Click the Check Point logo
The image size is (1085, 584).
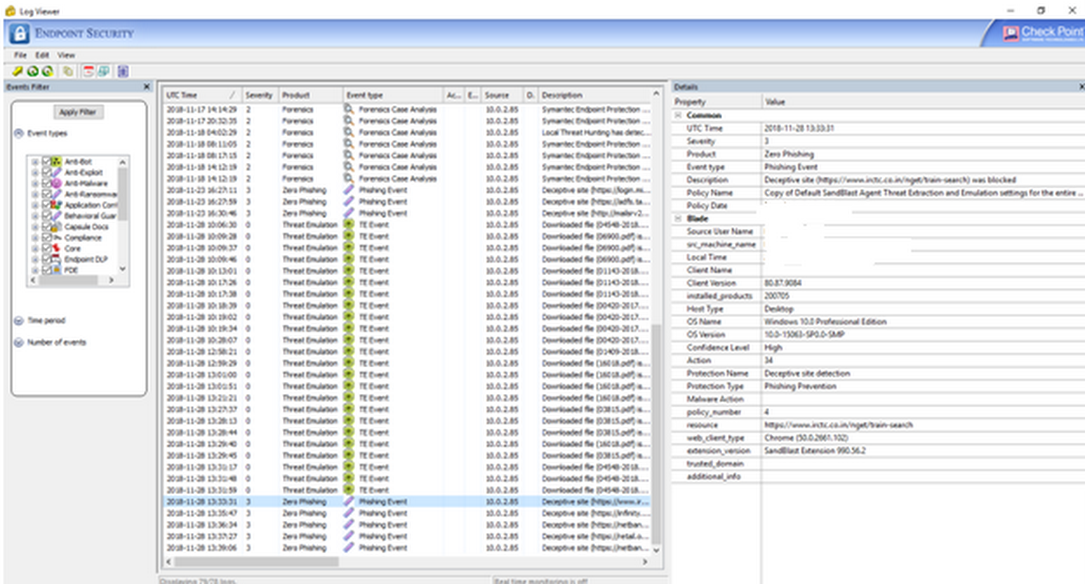tap(1042, 33)
